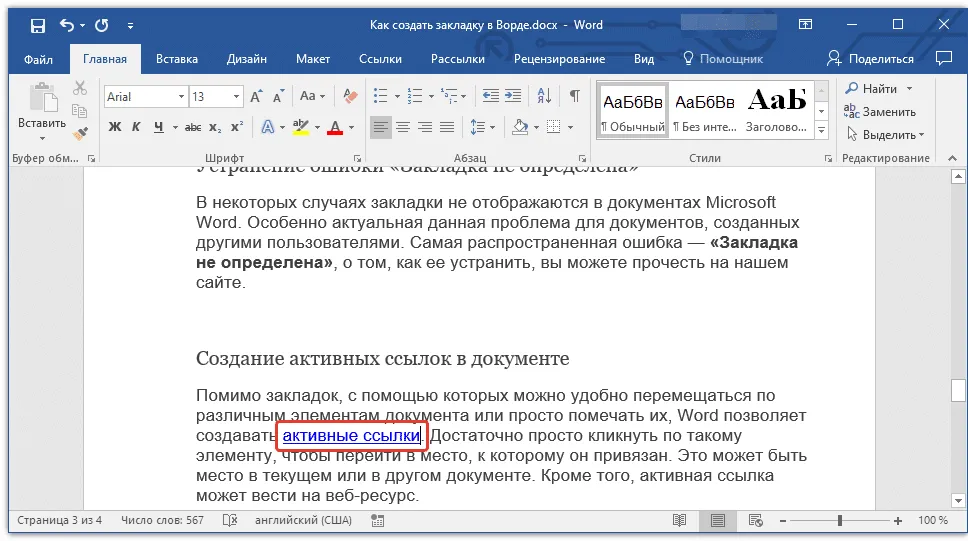Open the Макет ribbon tab
This screenshot has height=541, width=968.
[x=312, y=59]
